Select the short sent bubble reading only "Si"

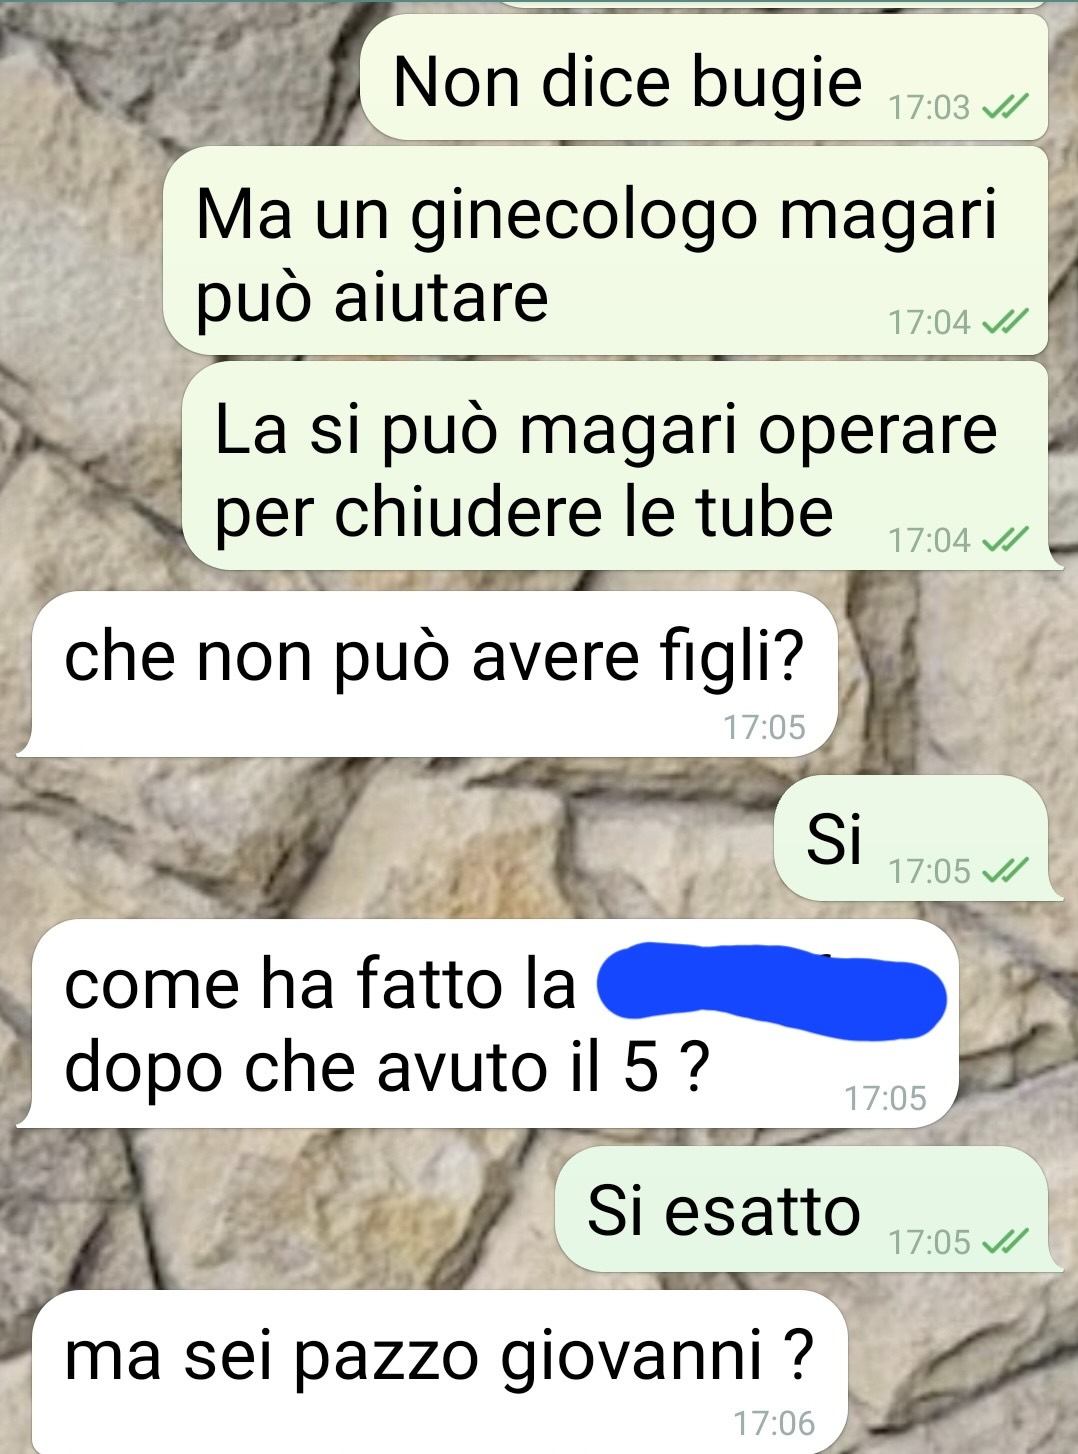916,838
